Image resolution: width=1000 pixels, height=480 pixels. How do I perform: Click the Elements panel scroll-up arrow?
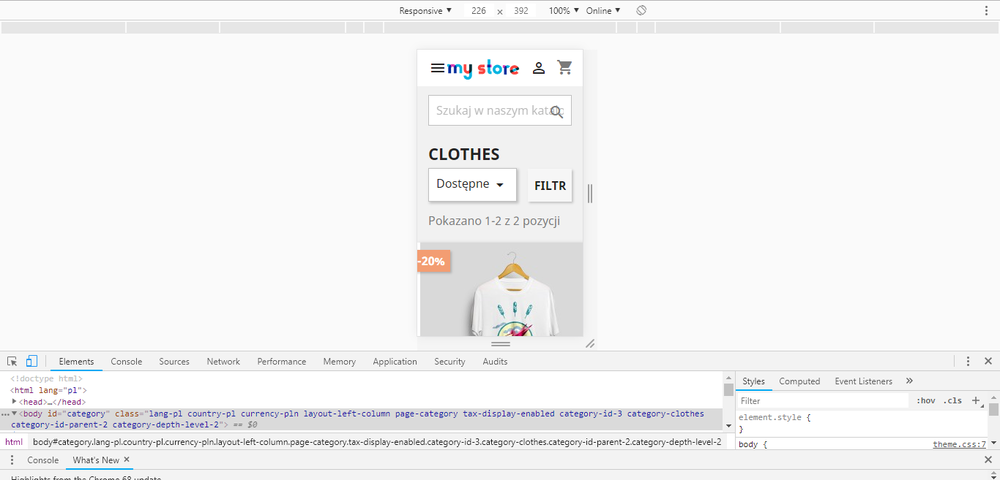pos(728,377)
